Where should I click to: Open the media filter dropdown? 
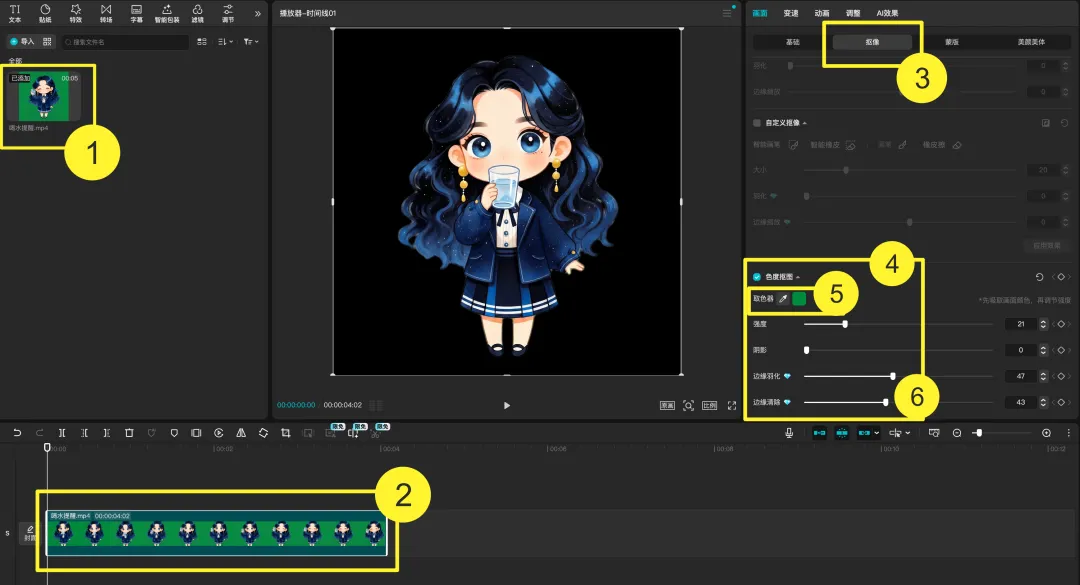pos(251,42)
